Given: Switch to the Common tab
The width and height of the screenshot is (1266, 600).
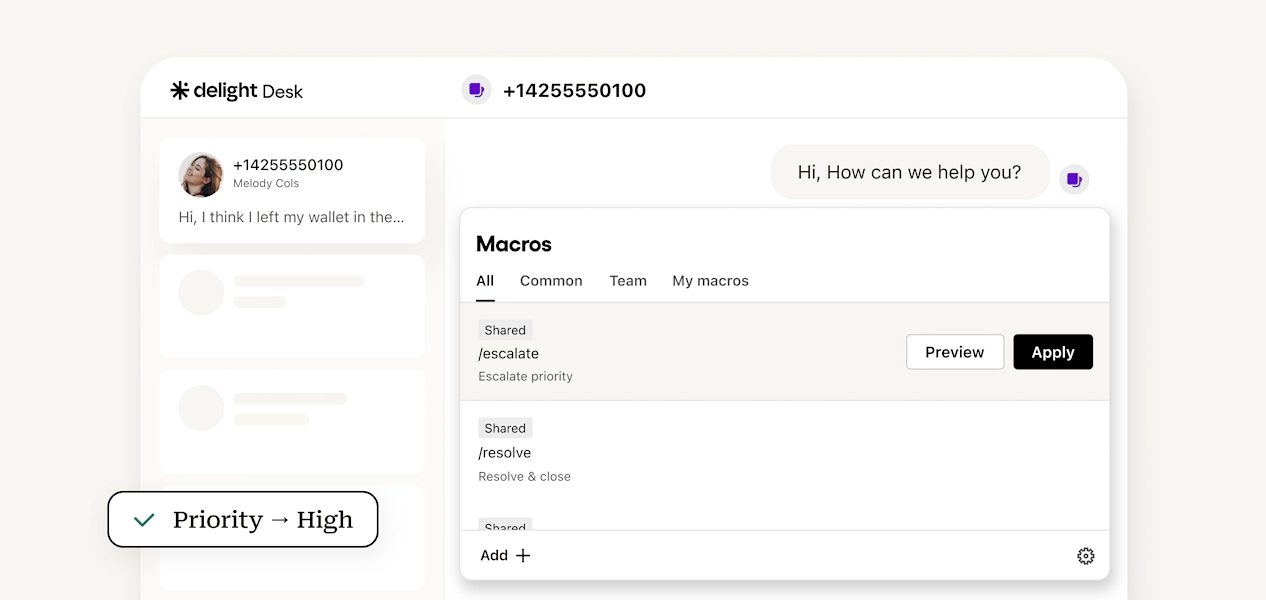Looking at the screenshot, I should point(551,281).
